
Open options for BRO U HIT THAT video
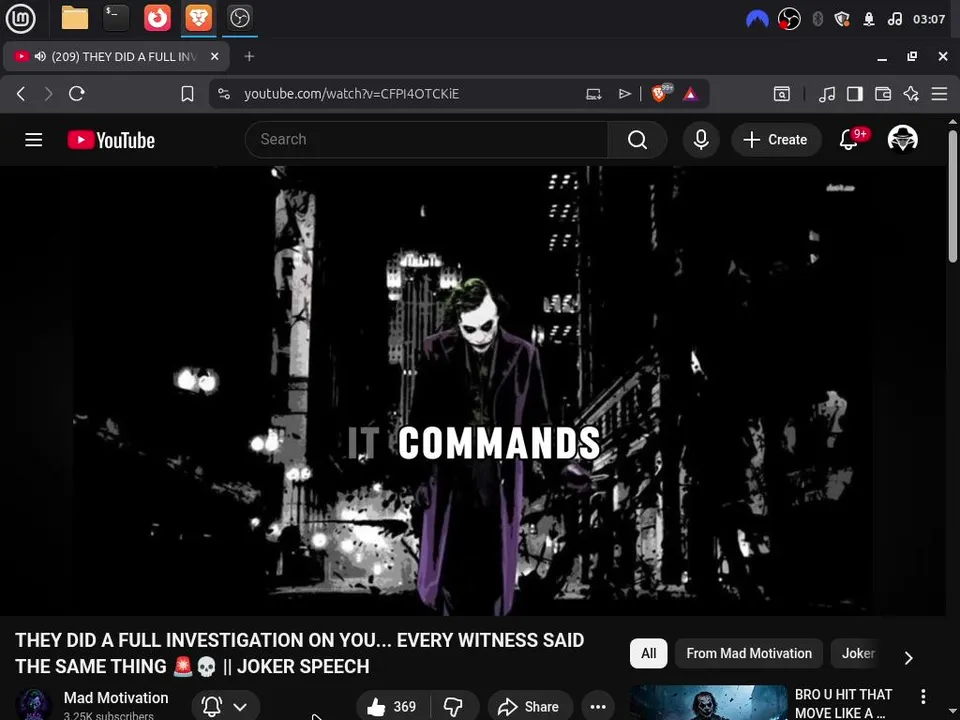[x=923, y=696]
